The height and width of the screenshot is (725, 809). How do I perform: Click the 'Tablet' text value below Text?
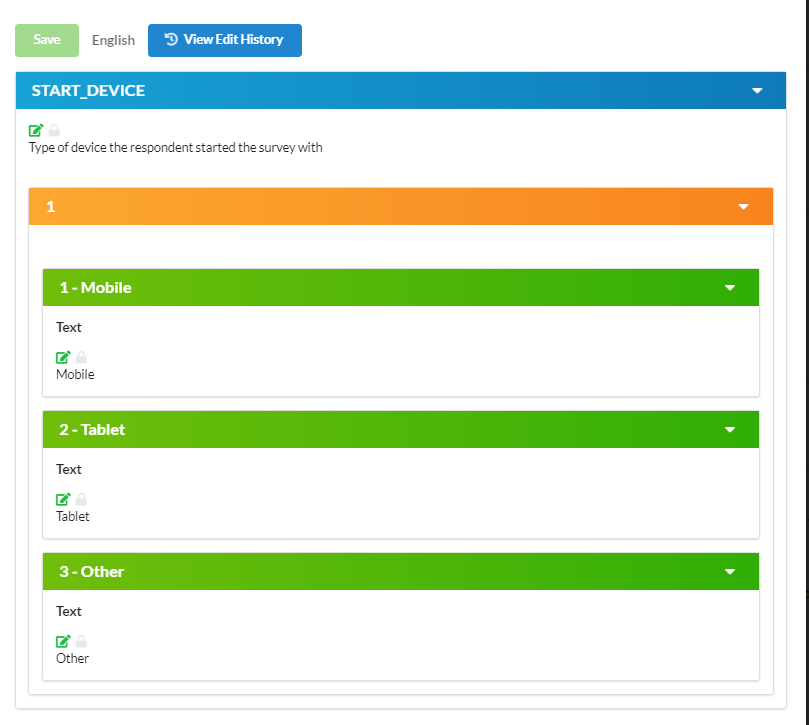point(73,517)
